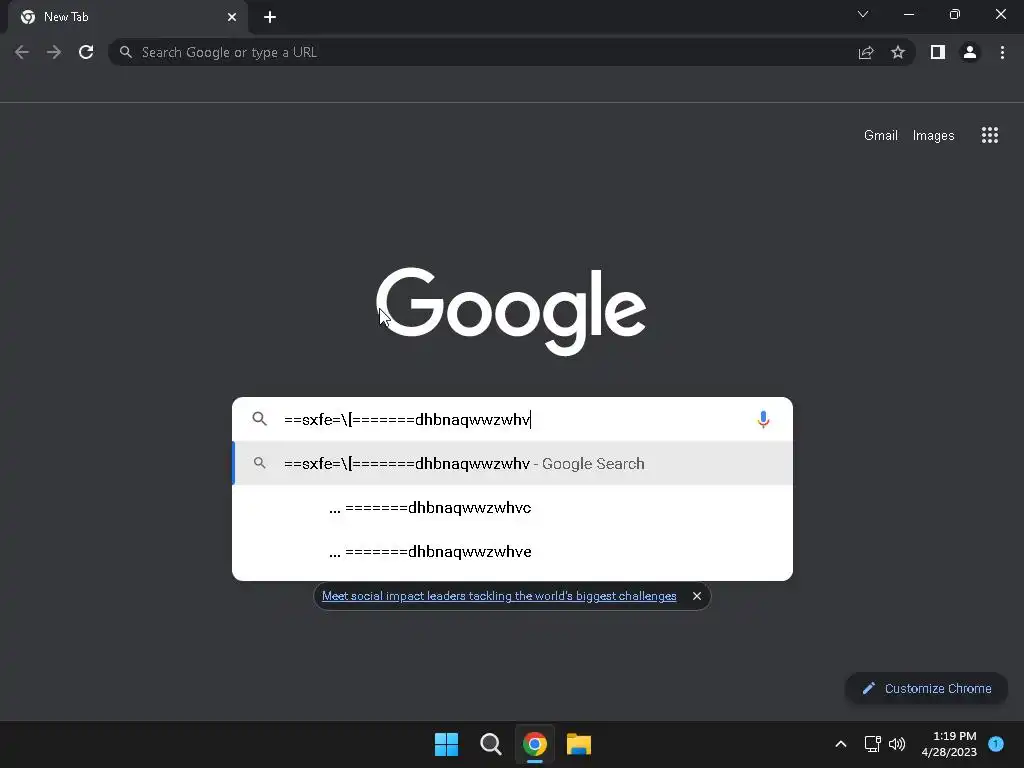Open the clock showing 1:19 PM
The image size is (1024, 768).
(x=949, y=744)
